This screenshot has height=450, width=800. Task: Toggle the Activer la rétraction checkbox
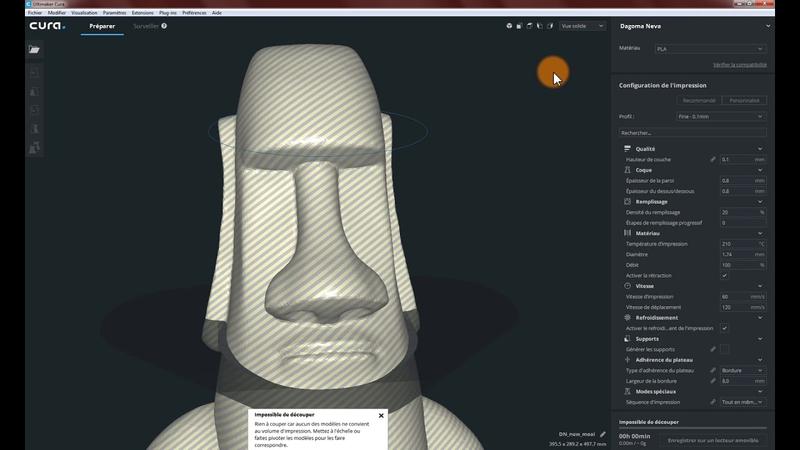tap(724, 275)
